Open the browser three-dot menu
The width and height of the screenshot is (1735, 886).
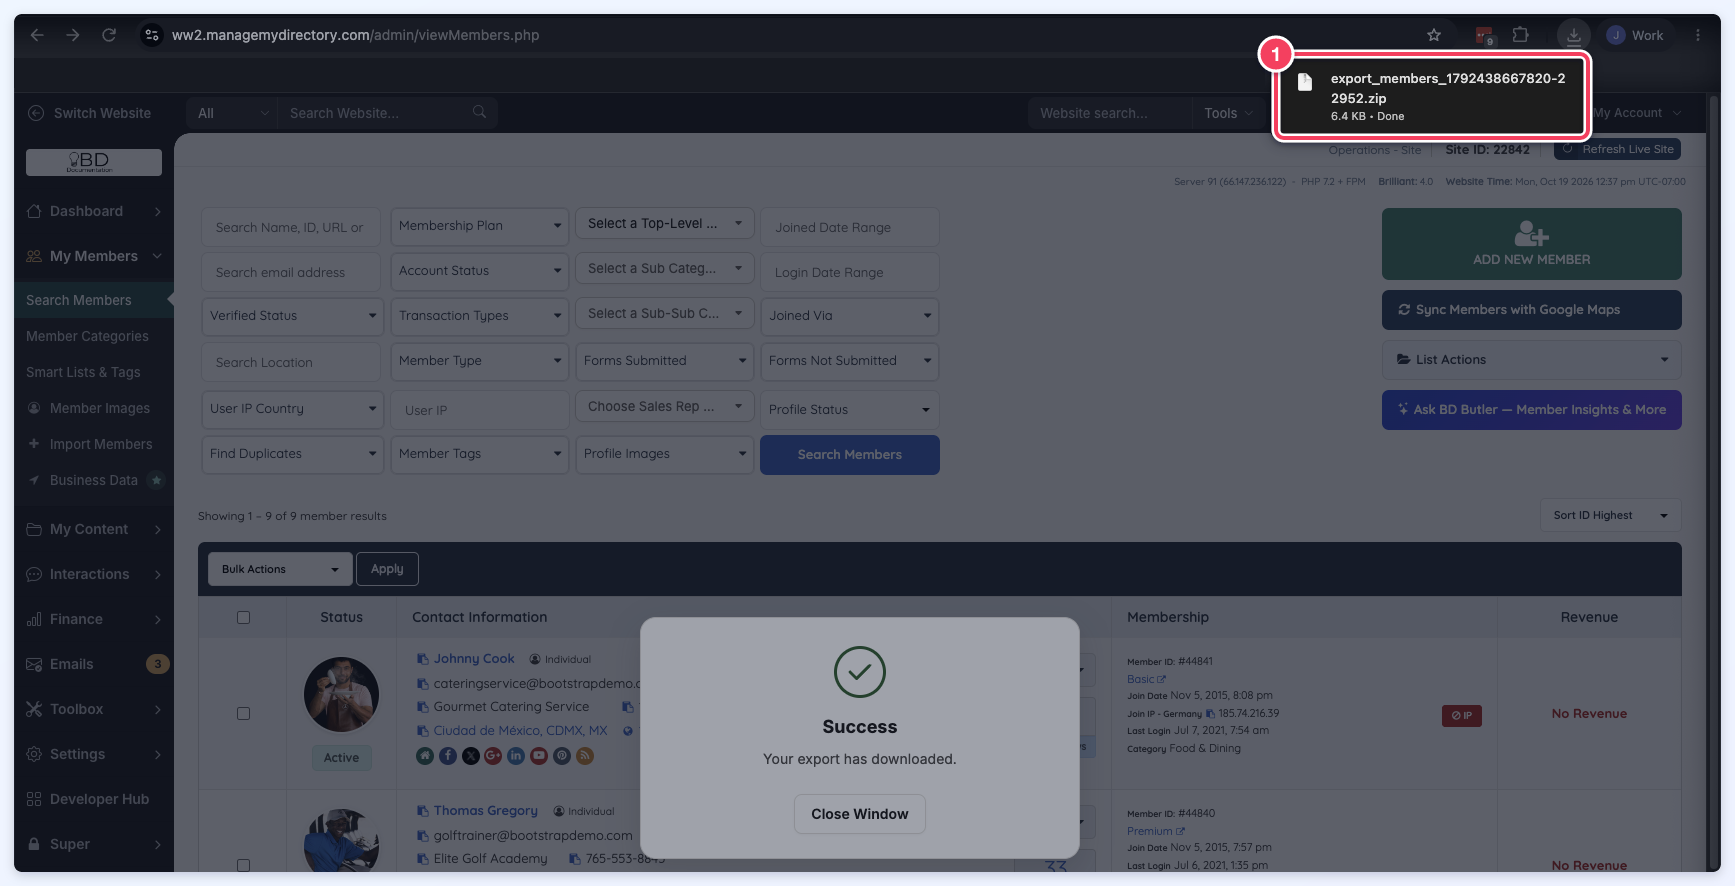1698,35
